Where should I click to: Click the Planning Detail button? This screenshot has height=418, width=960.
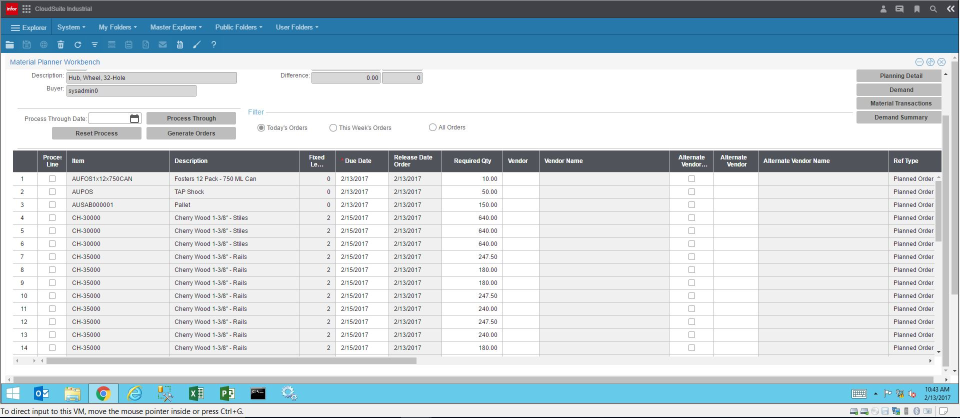(898, 75)
